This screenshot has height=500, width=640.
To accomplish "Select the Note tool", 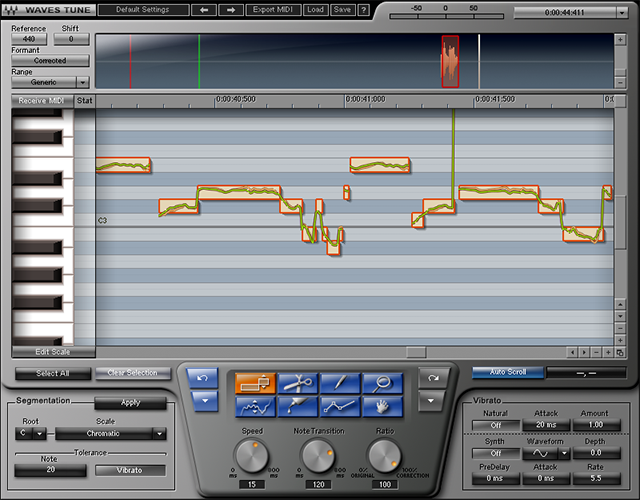I will [x=255, y=383].
